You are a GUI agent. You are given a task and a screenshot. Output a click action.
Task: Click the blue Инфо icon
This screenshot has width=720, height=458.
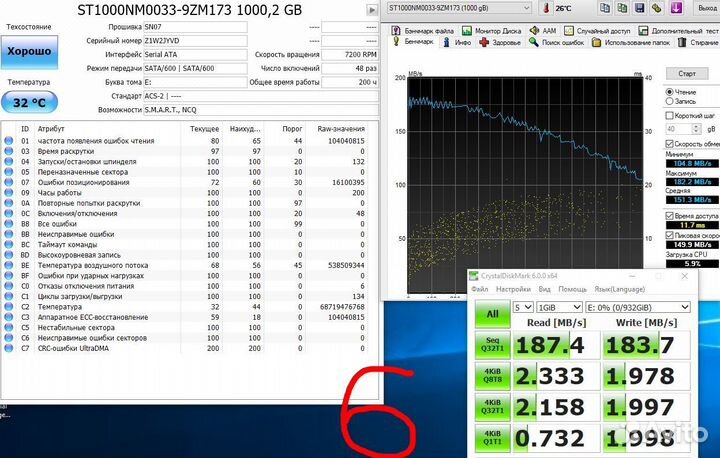[446, 42]
